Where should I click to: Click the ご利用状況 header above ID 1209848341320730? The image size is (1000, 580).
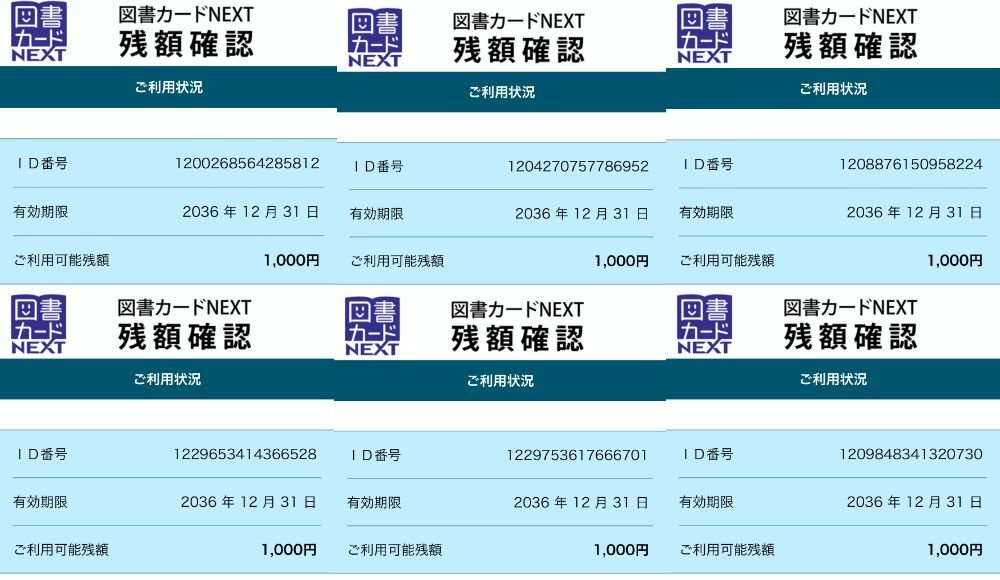pos(834,380)
